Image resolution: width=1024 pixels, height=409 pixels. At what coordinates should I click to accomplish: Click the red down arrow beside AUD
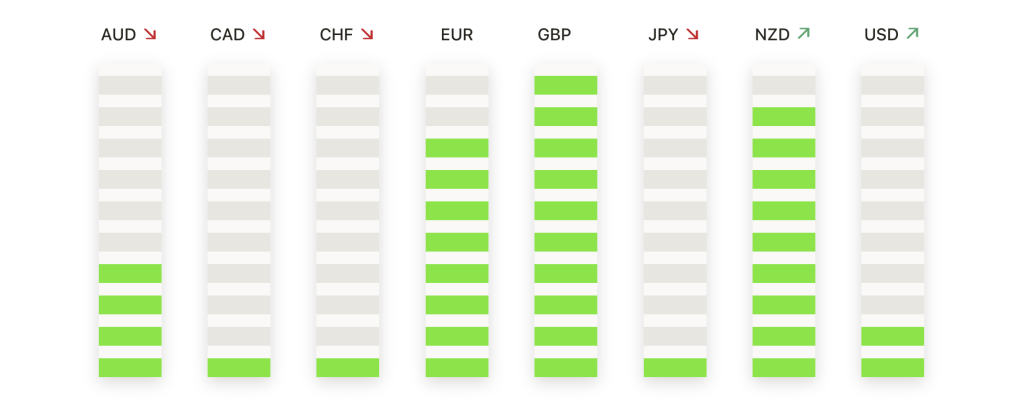tap(150, 35)
